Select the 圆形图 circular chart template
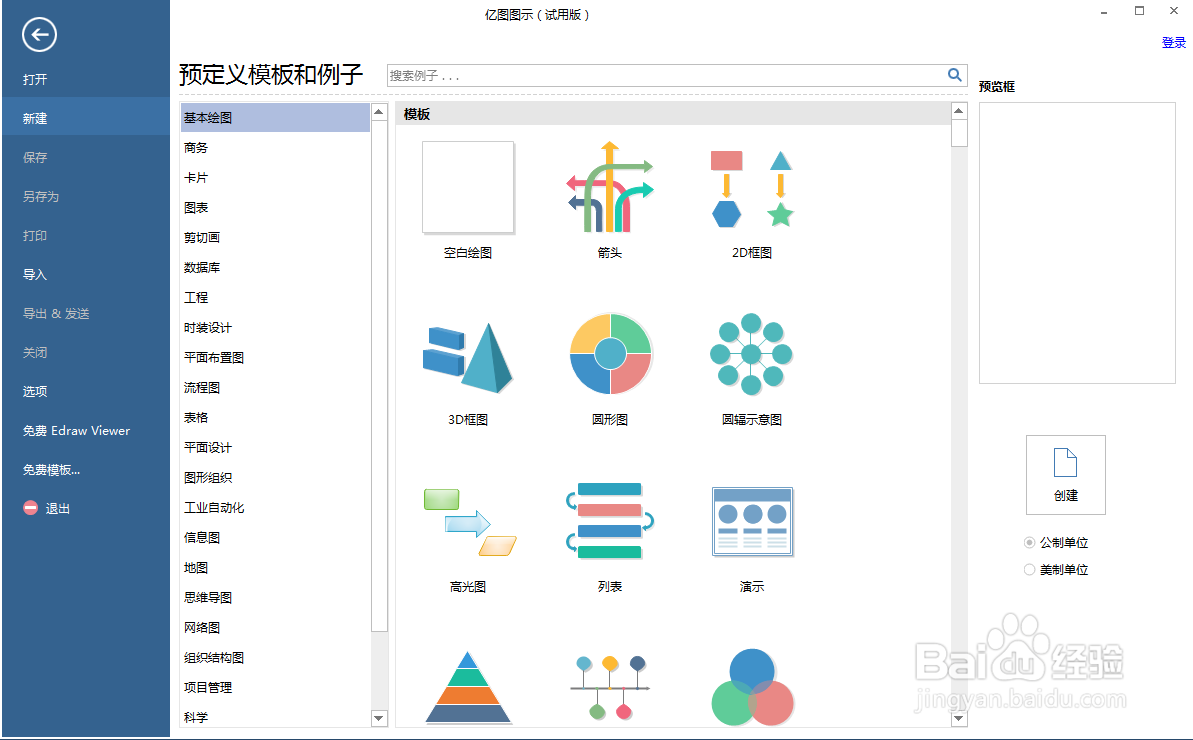The width and height of the screenshot is (1193, 740). (610, 354)
